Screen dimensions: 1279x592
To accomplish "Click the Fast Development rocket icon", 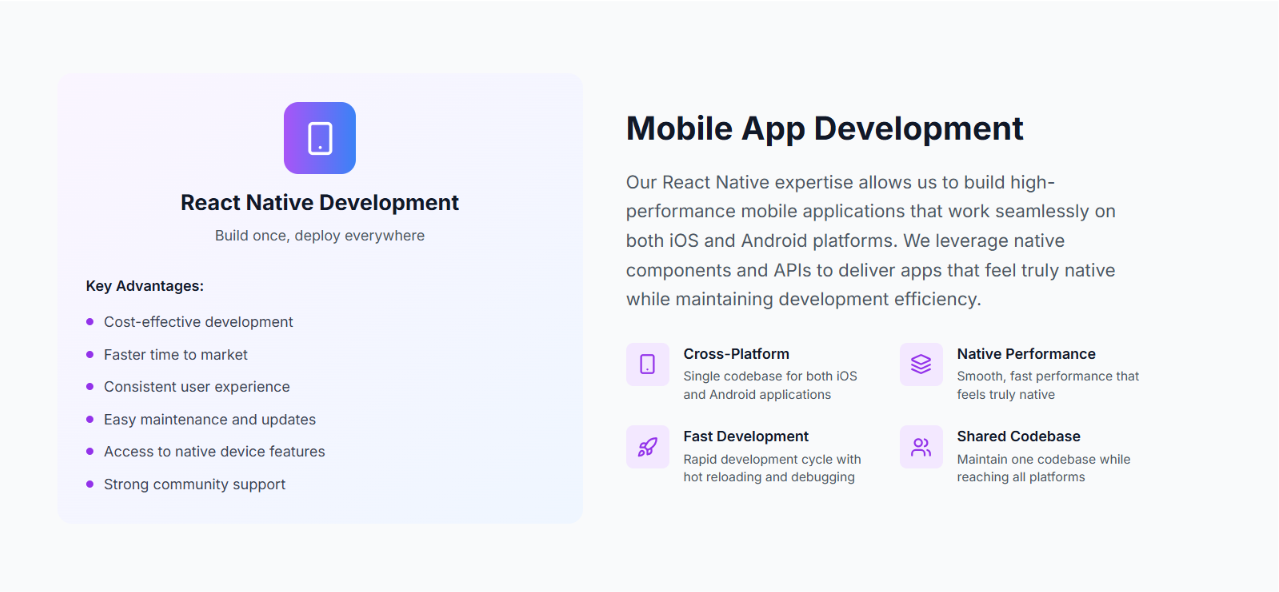I will (647, 447).
